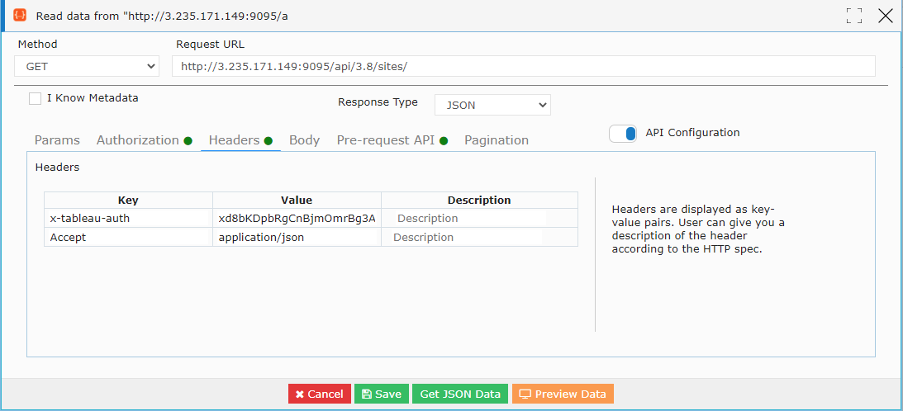Click the red Cancel button

[319, 394]
